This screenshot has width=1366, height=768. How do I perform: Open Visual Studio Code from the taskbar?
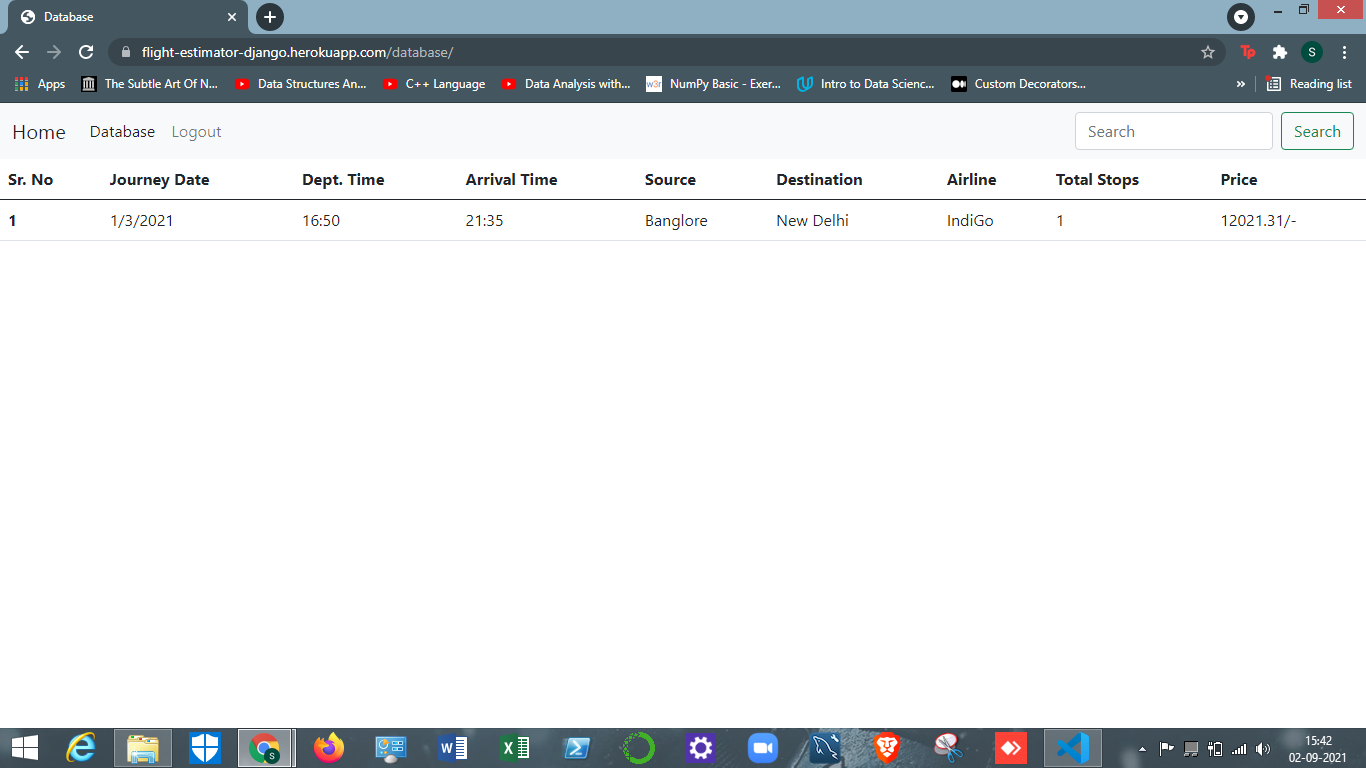pyautogui.click(x=1073, y=748)
